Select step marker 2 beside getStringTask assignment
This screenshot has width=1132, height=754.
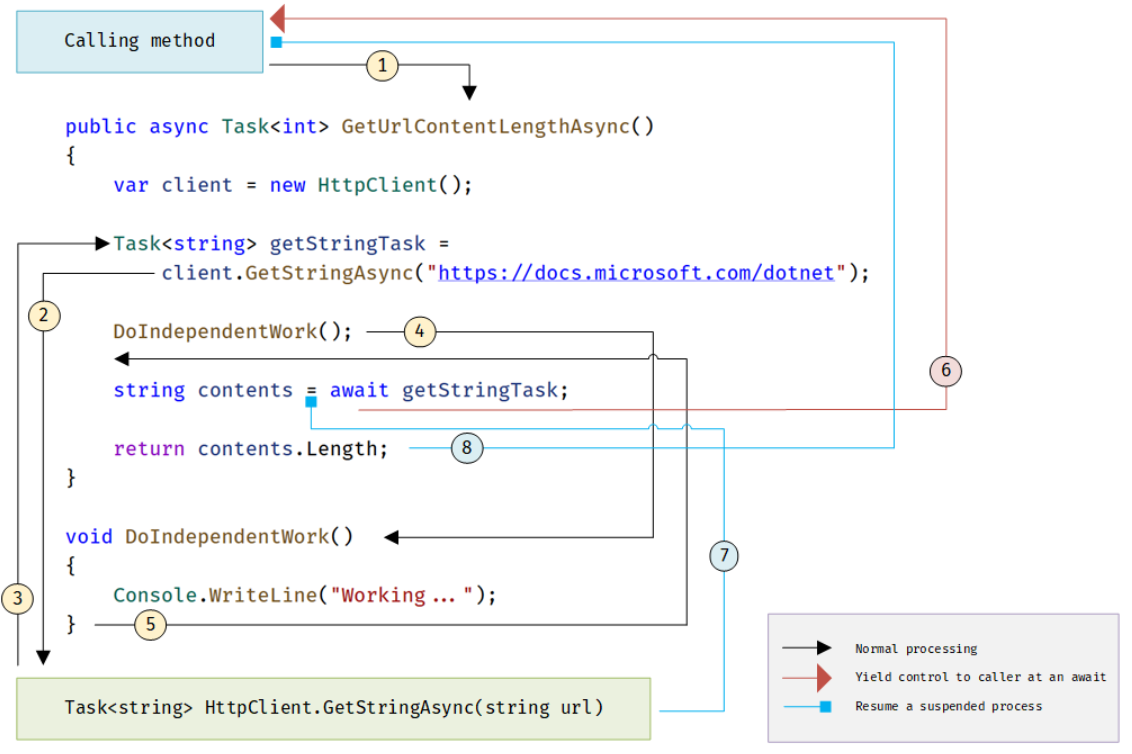pos(44,315)
